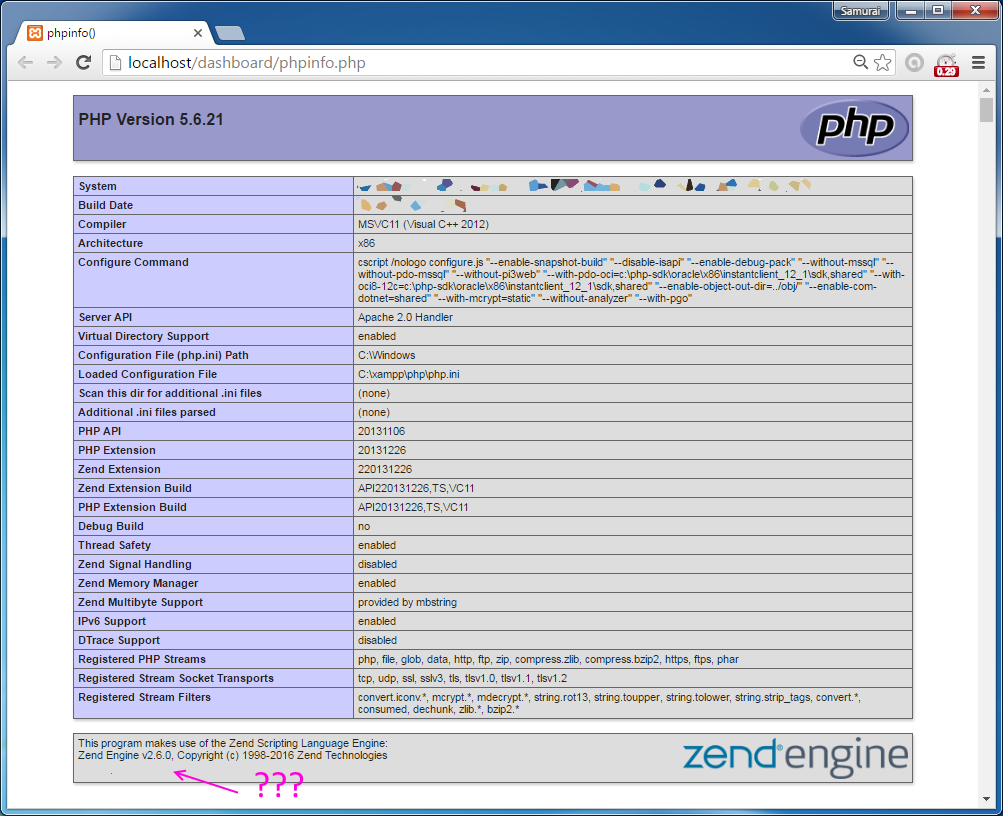The width and height of the screenshot is (1003, 816).
Task: Click the MSVC11 (Visual C++ 2012) value
Action: point(423,224)
